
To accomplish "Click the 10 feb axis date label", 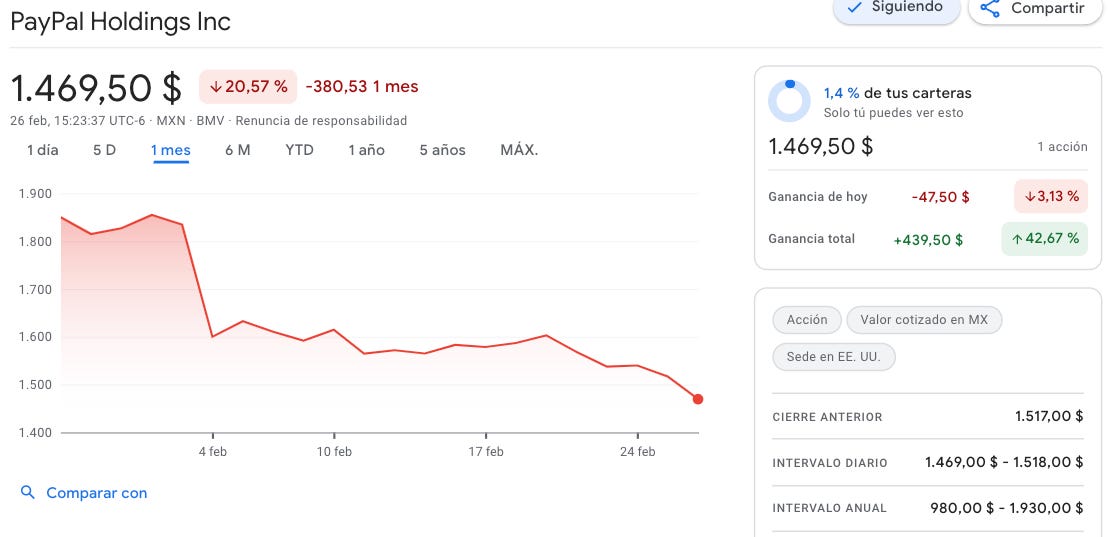I will (334, 452).
